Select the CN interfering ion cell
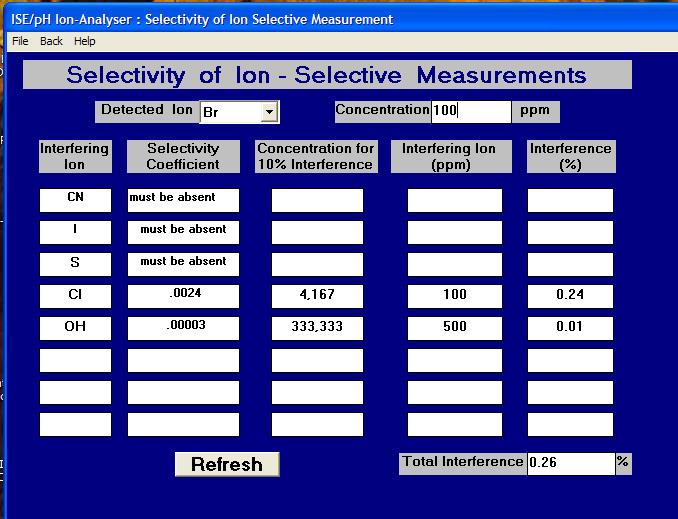This screenshot has height=519, width=678. [x=75, y=200]
